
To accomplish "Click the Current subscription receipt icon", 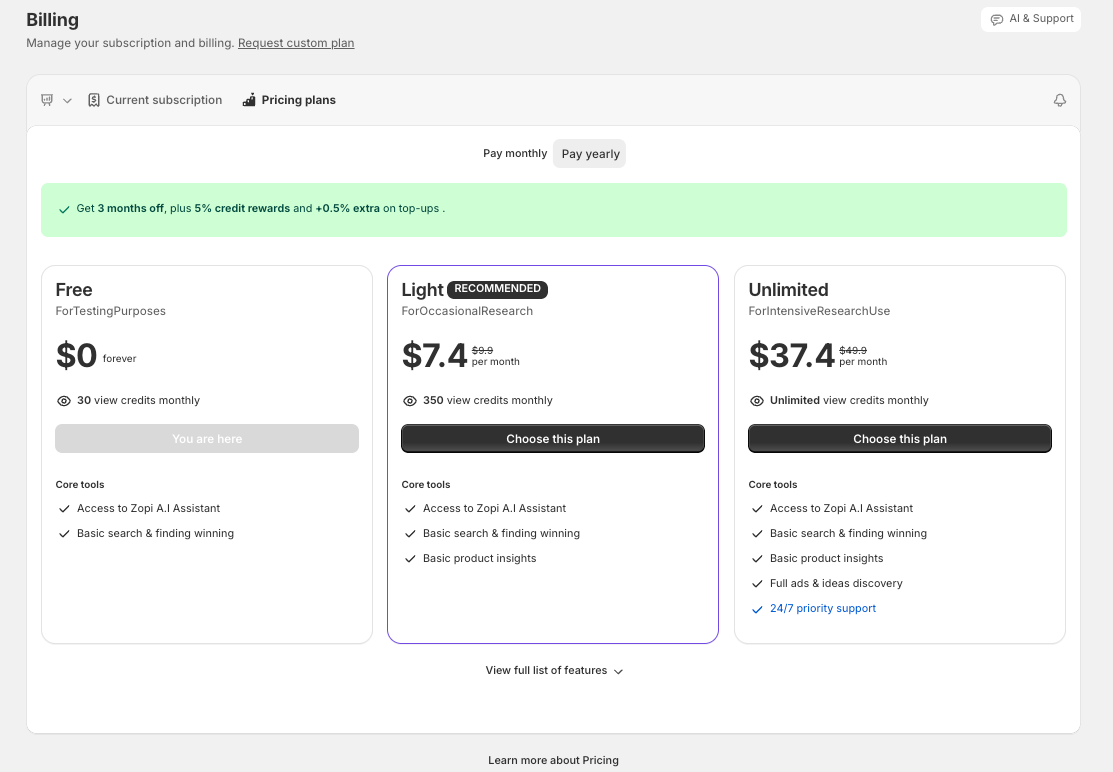I will click(x=94, y=100).
